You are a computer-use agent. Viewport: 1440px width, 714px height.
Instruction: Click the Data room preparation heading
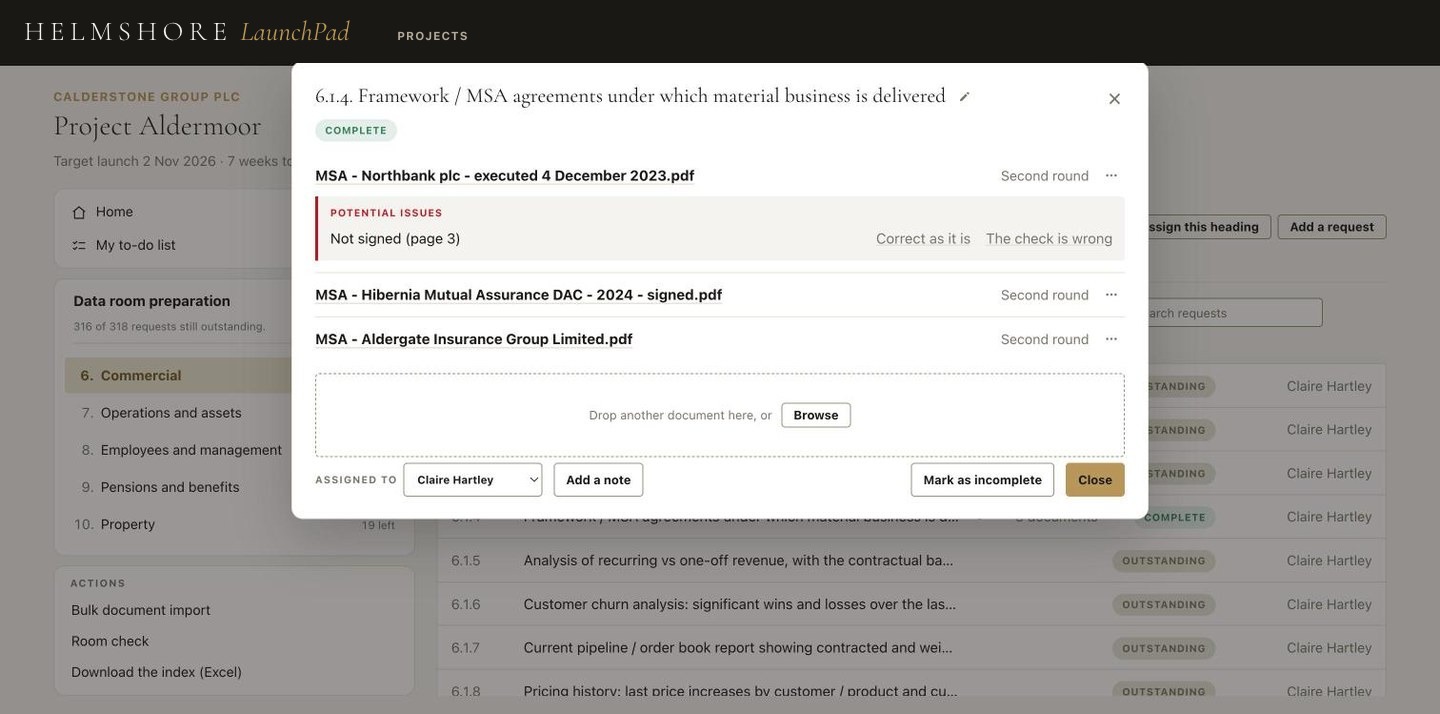pyautogui.click(x=152, y=301)
